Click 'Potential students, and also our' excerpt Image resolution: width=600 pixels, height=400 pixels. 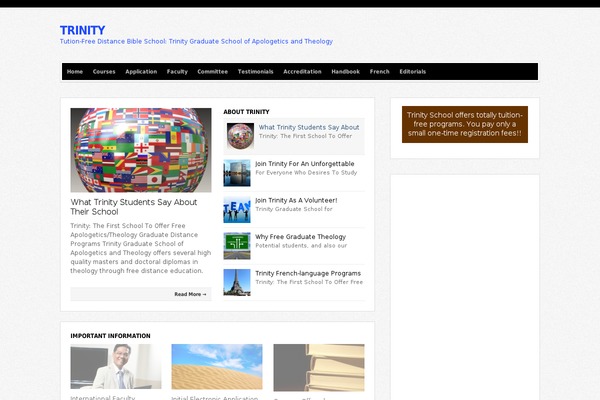301,245
